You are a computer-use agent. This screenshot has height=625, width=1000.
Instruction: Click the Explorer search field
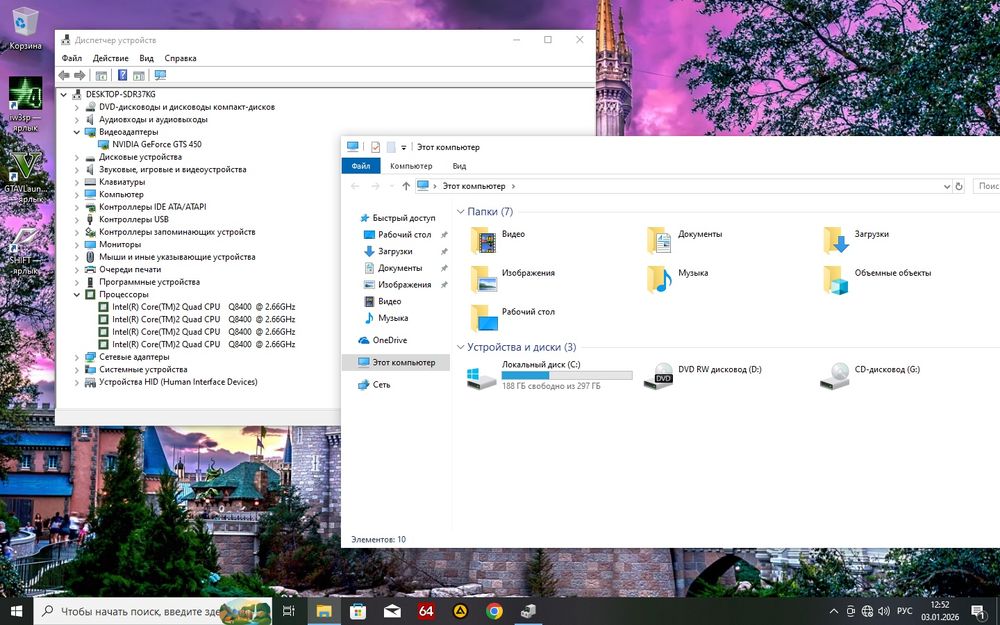[986, 186]
